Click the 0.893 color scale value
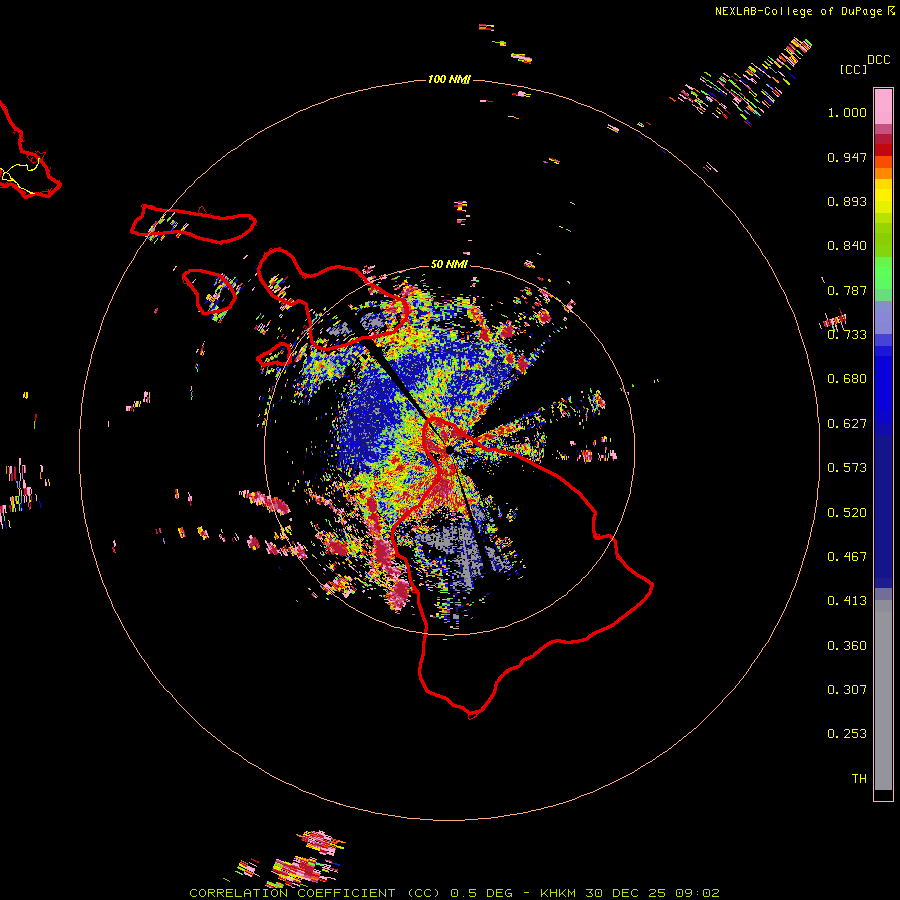 click(x=847, y=201)
